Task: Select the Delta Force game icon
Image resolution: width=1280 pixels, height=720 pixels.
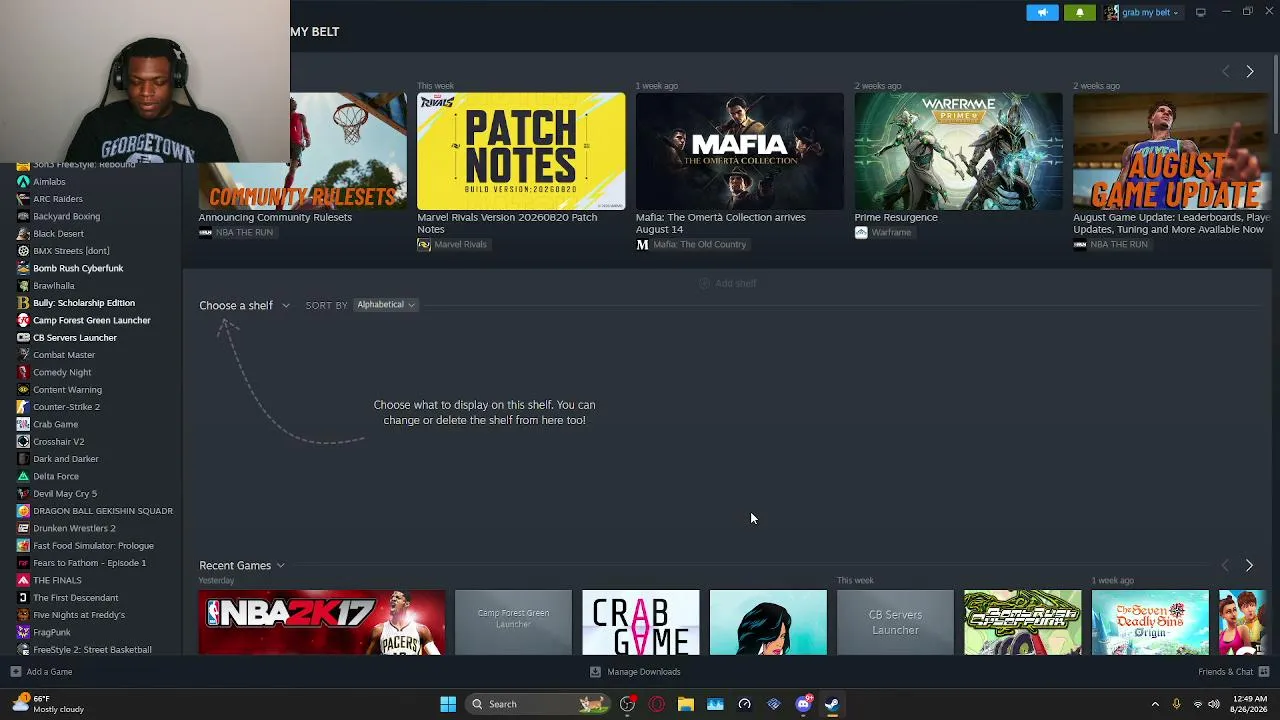Action: pos(23,476)
